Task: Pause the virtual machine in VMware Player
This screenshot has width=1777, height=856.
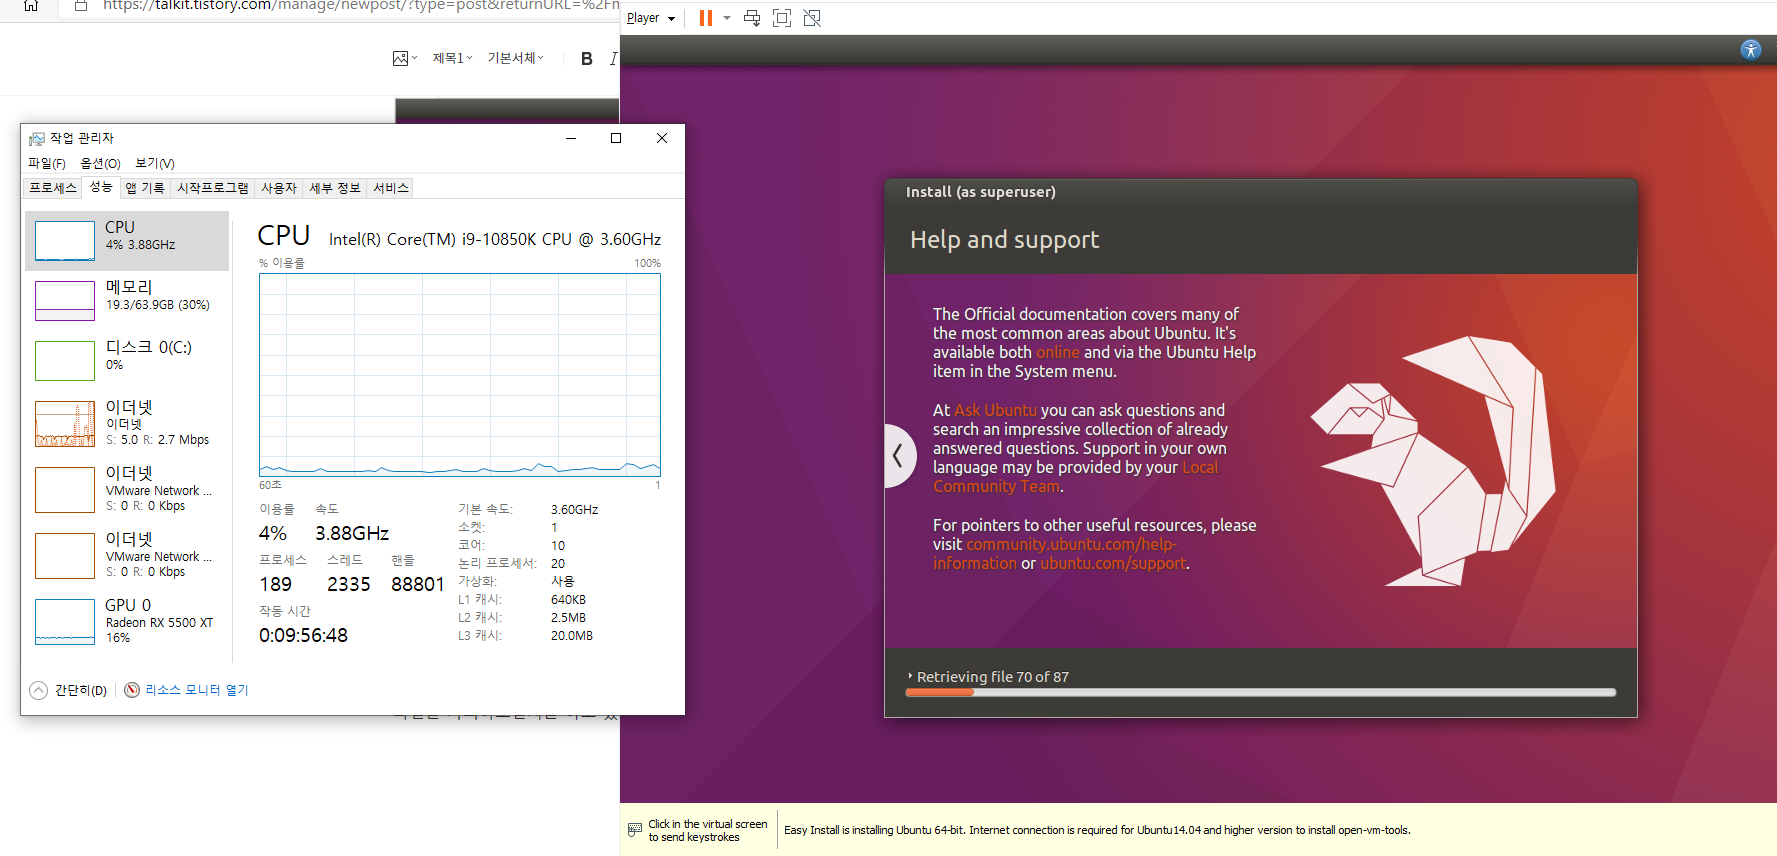Action: coord(706,18)
